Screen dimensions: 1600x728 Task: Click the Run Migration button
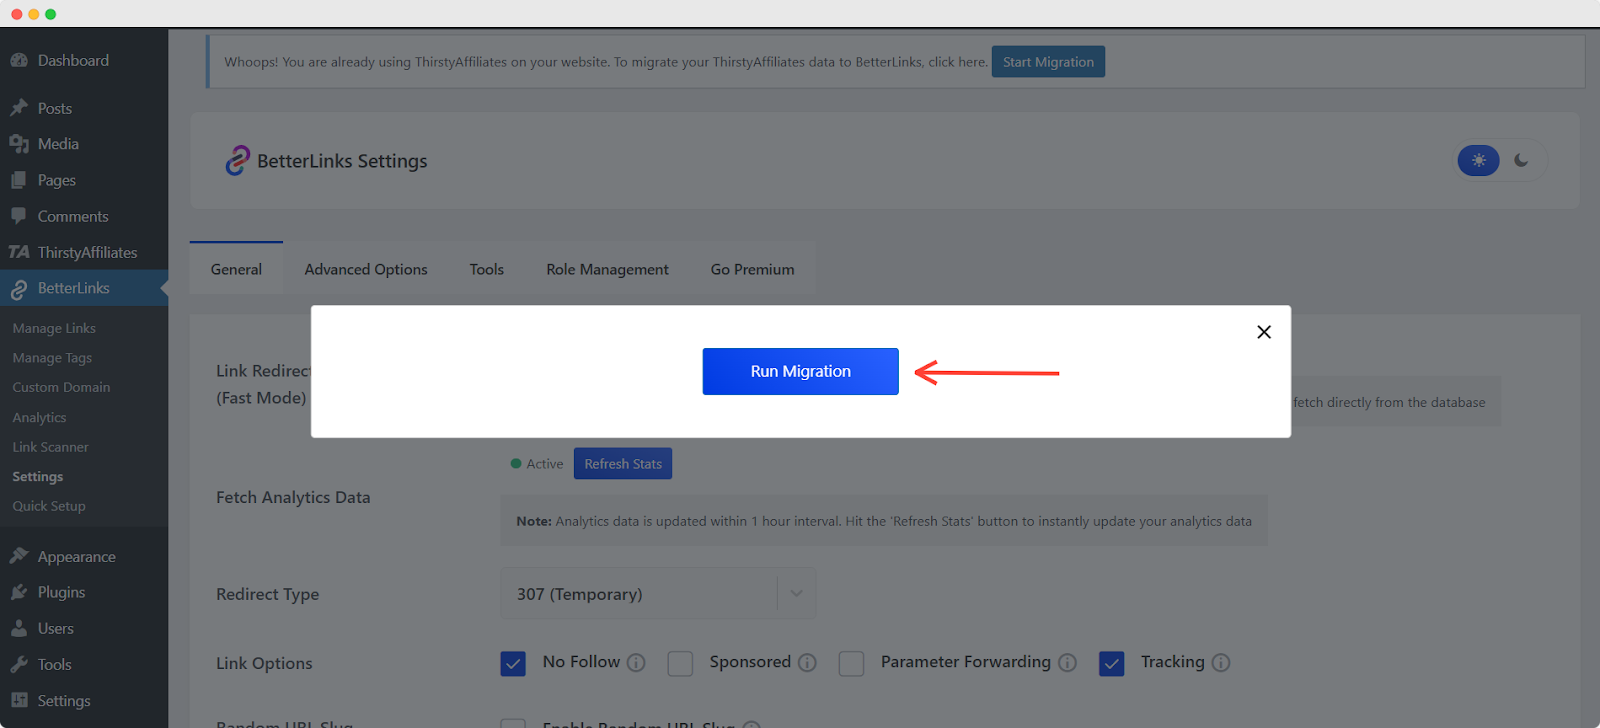point(799,371)
